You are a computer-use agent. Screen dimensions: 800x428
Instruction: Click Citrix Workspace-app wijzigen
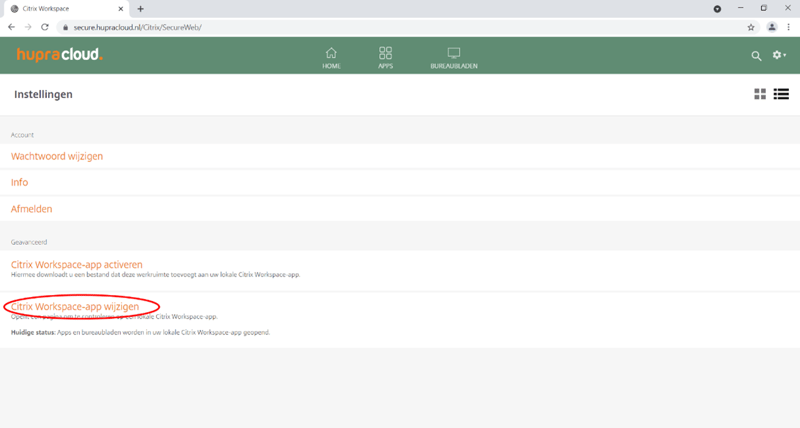click(x=75, y=306)
